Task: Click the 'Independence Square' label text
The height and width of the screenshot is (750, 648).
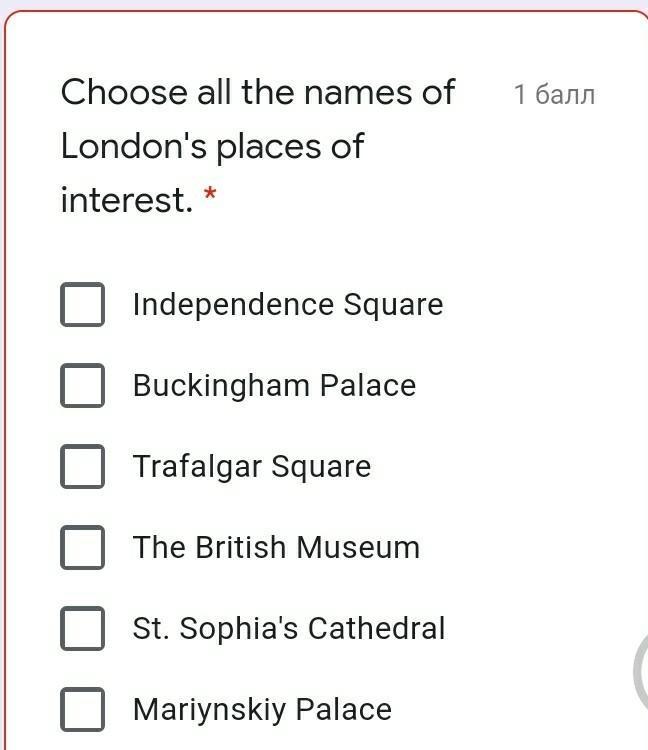Action: click(x=287, y=305)
